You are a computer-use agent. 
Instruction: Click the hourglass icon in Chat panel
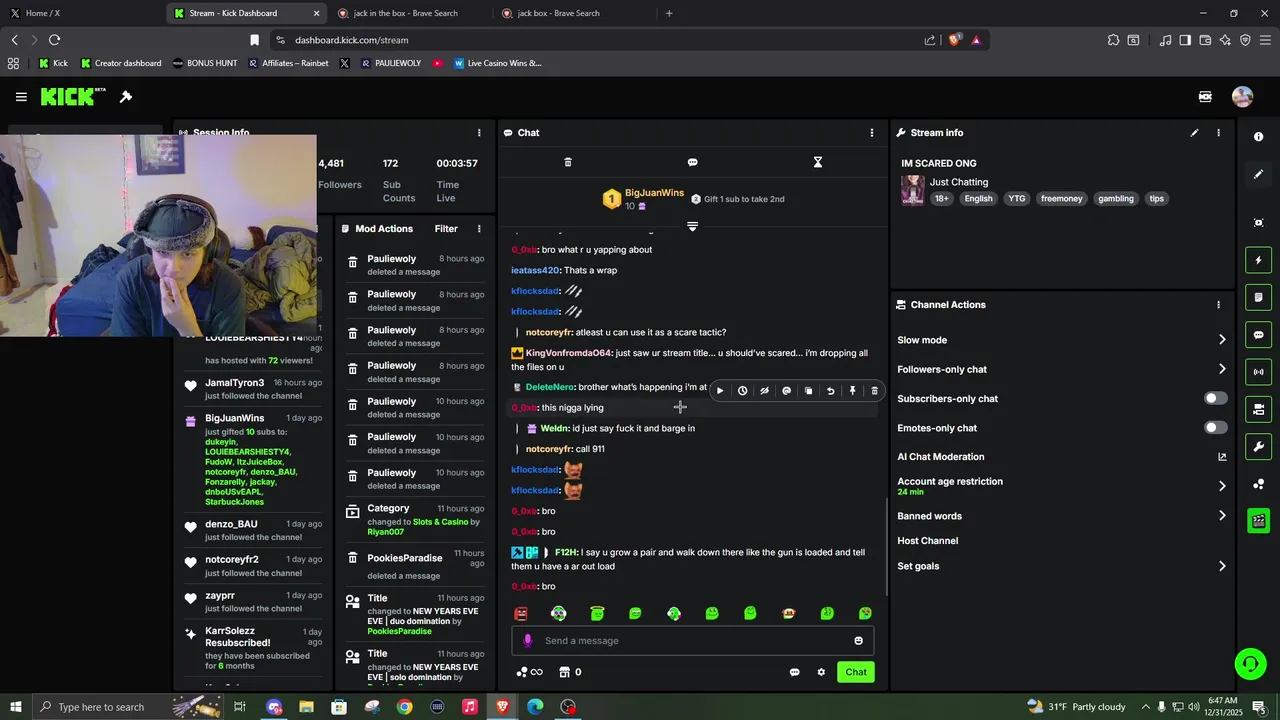point(817,162)
